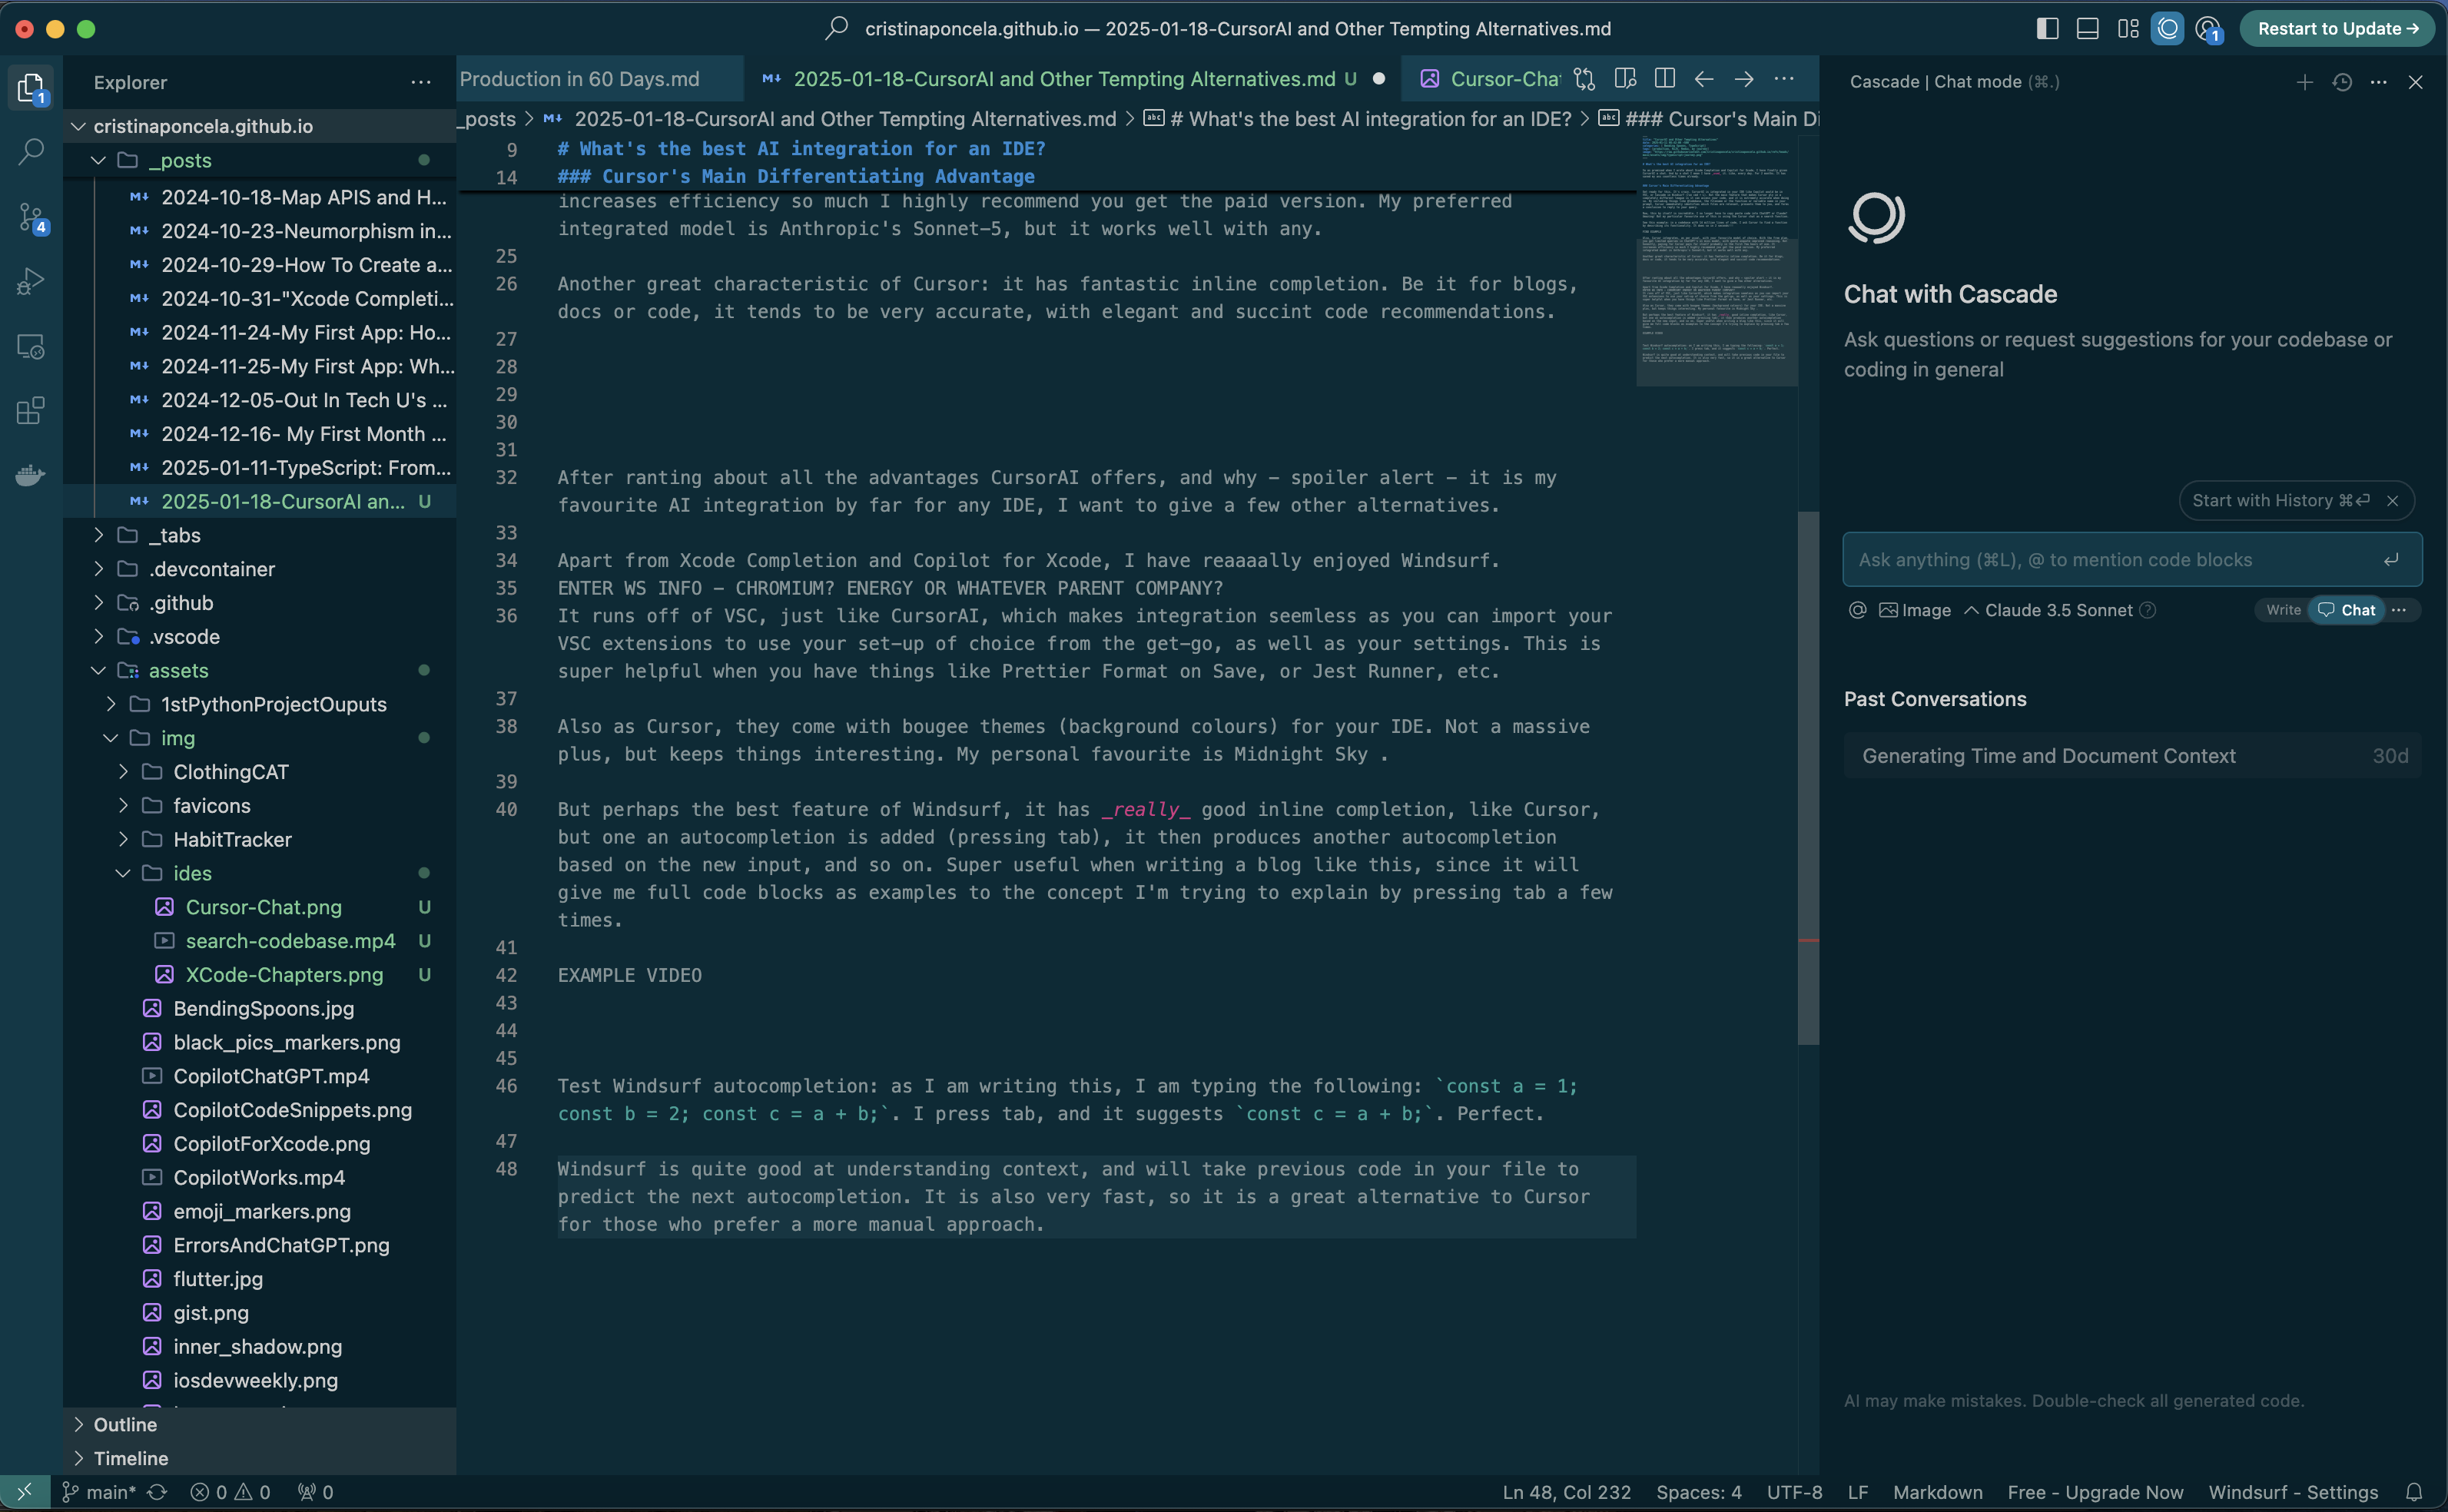Change Markdown language mode in status bar
The height and width of the screenshot is (1512, 2448).
click(1937, 1492)
